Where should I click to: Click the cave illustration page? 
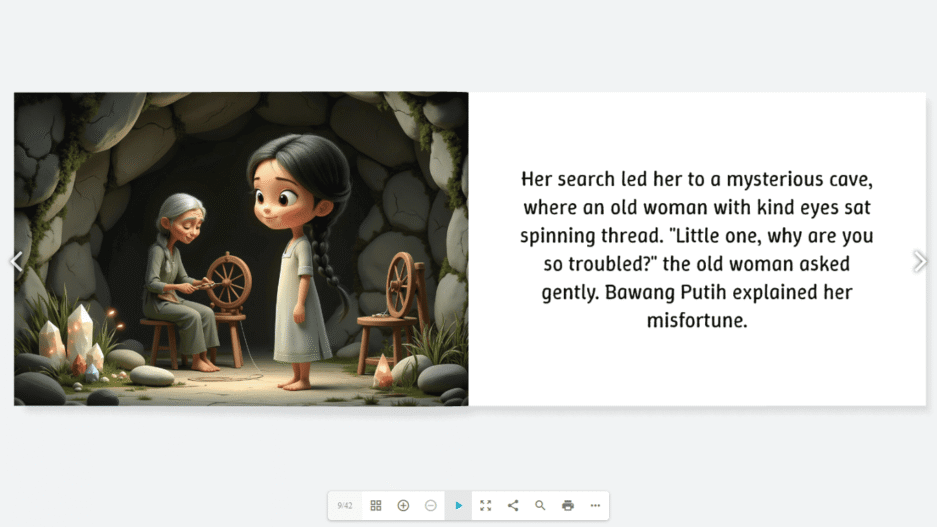click(x=241, y=249)
